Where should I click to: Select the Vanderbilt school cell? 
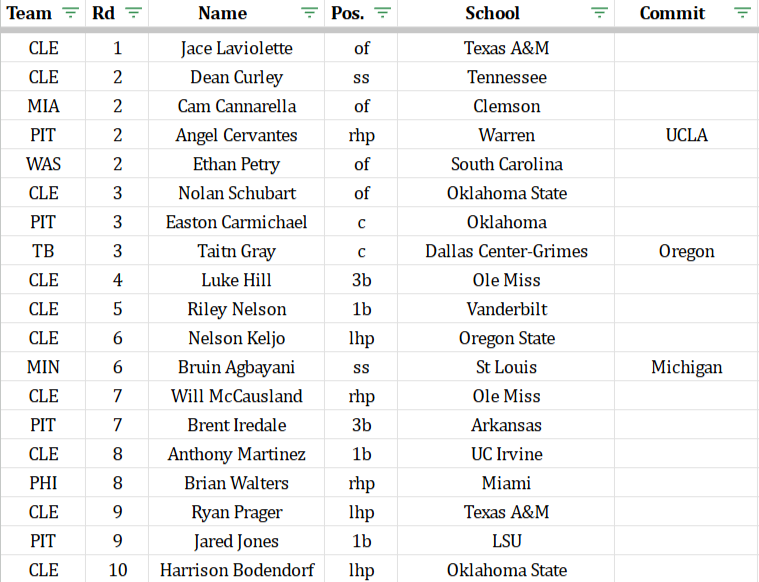506,309
